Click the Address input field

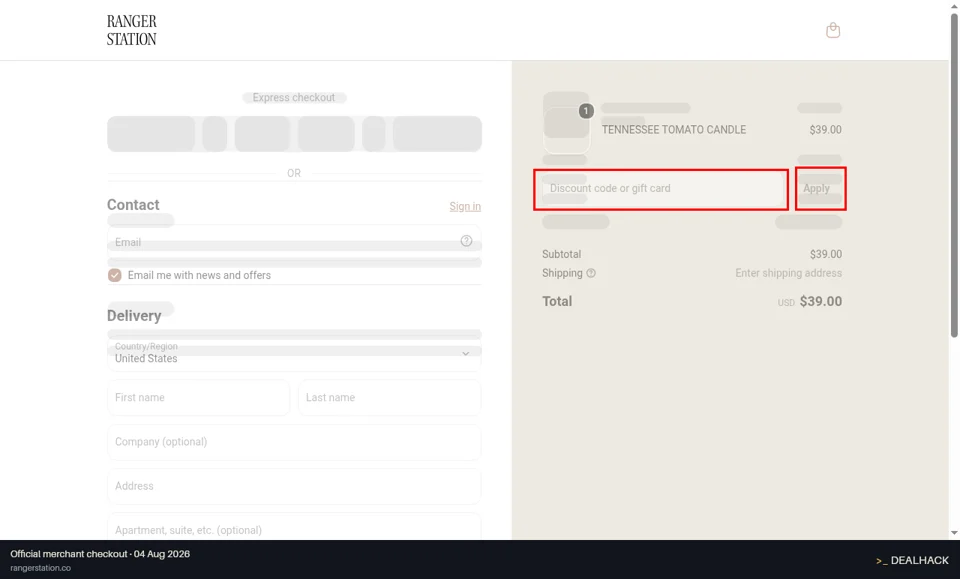pos(294,486)
